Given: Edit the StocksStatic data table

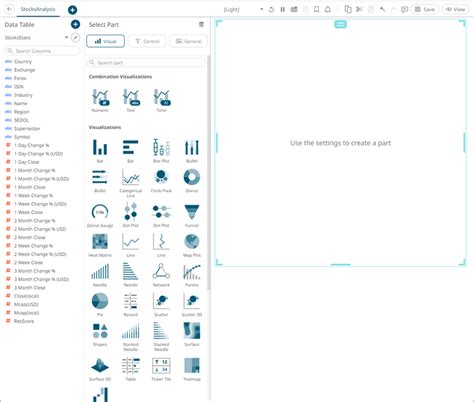Looking at the screenshot, I should point(76,38).
